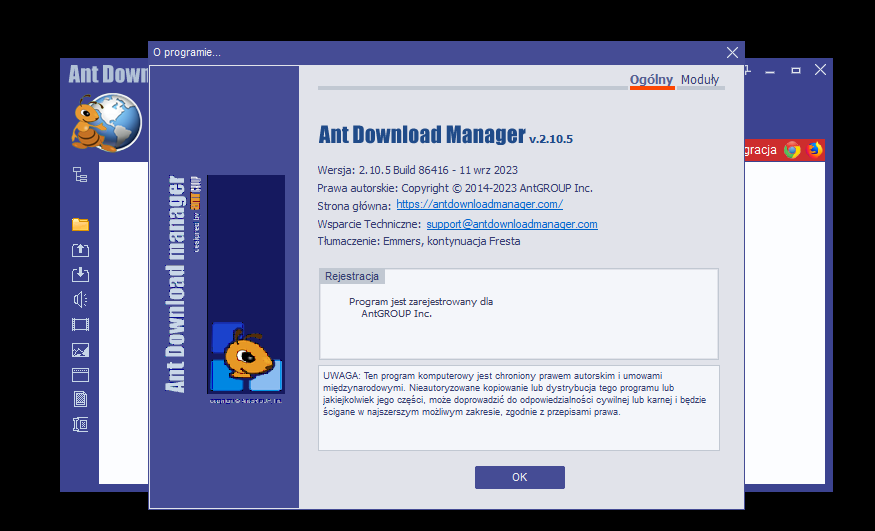875x531 pixels.
Task: Click the ant and globe logo
Action: pyautogui.click(x=107, y=122)
